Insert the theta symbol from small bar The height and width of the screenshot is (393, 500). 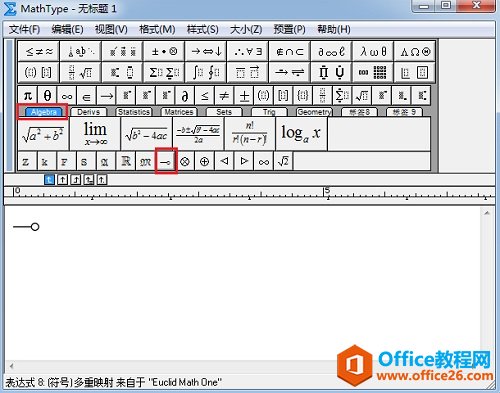(x=47, y=96)
